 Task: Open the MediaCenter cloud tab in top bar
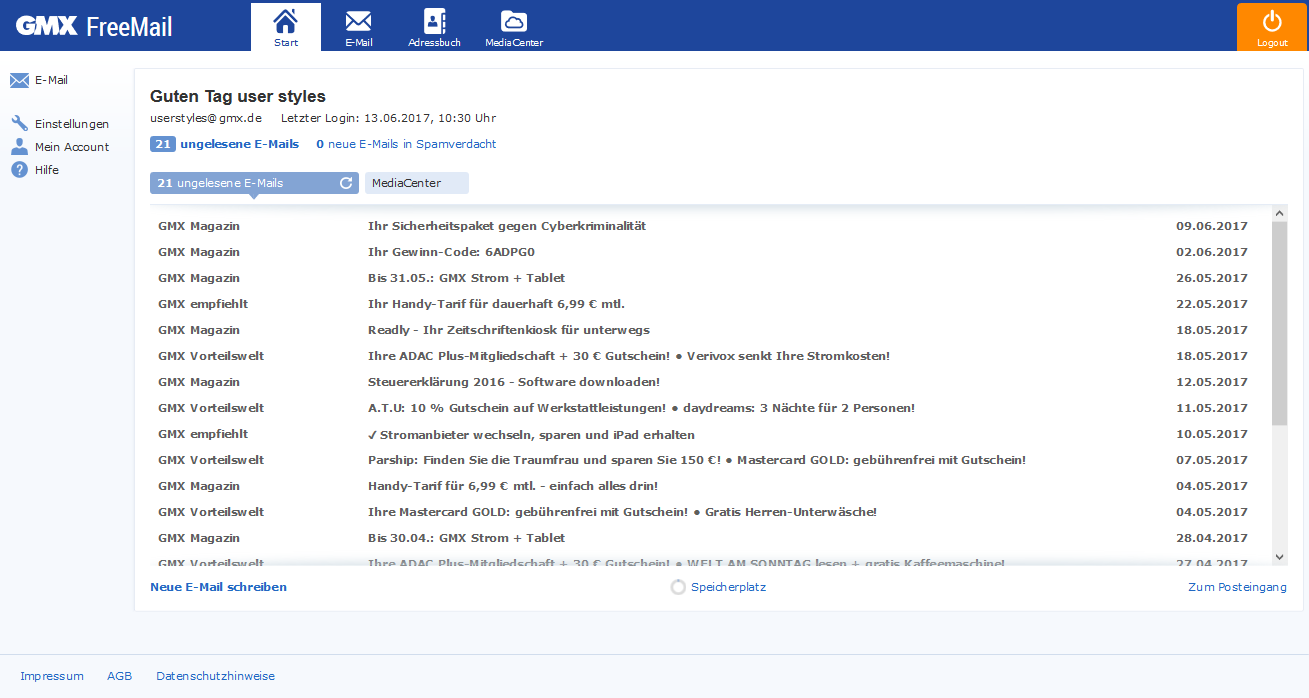514,27
